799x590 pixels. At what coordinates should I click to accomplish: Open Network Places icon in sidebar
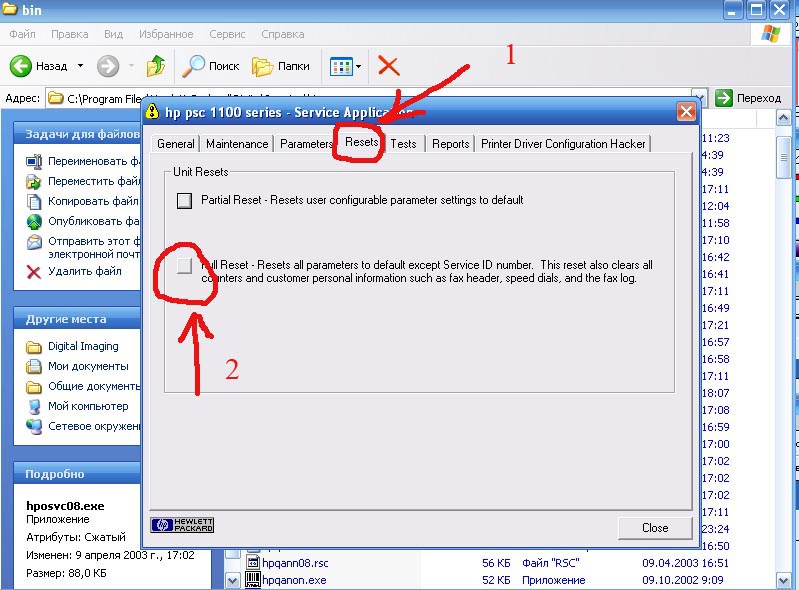tap(34, 426)
